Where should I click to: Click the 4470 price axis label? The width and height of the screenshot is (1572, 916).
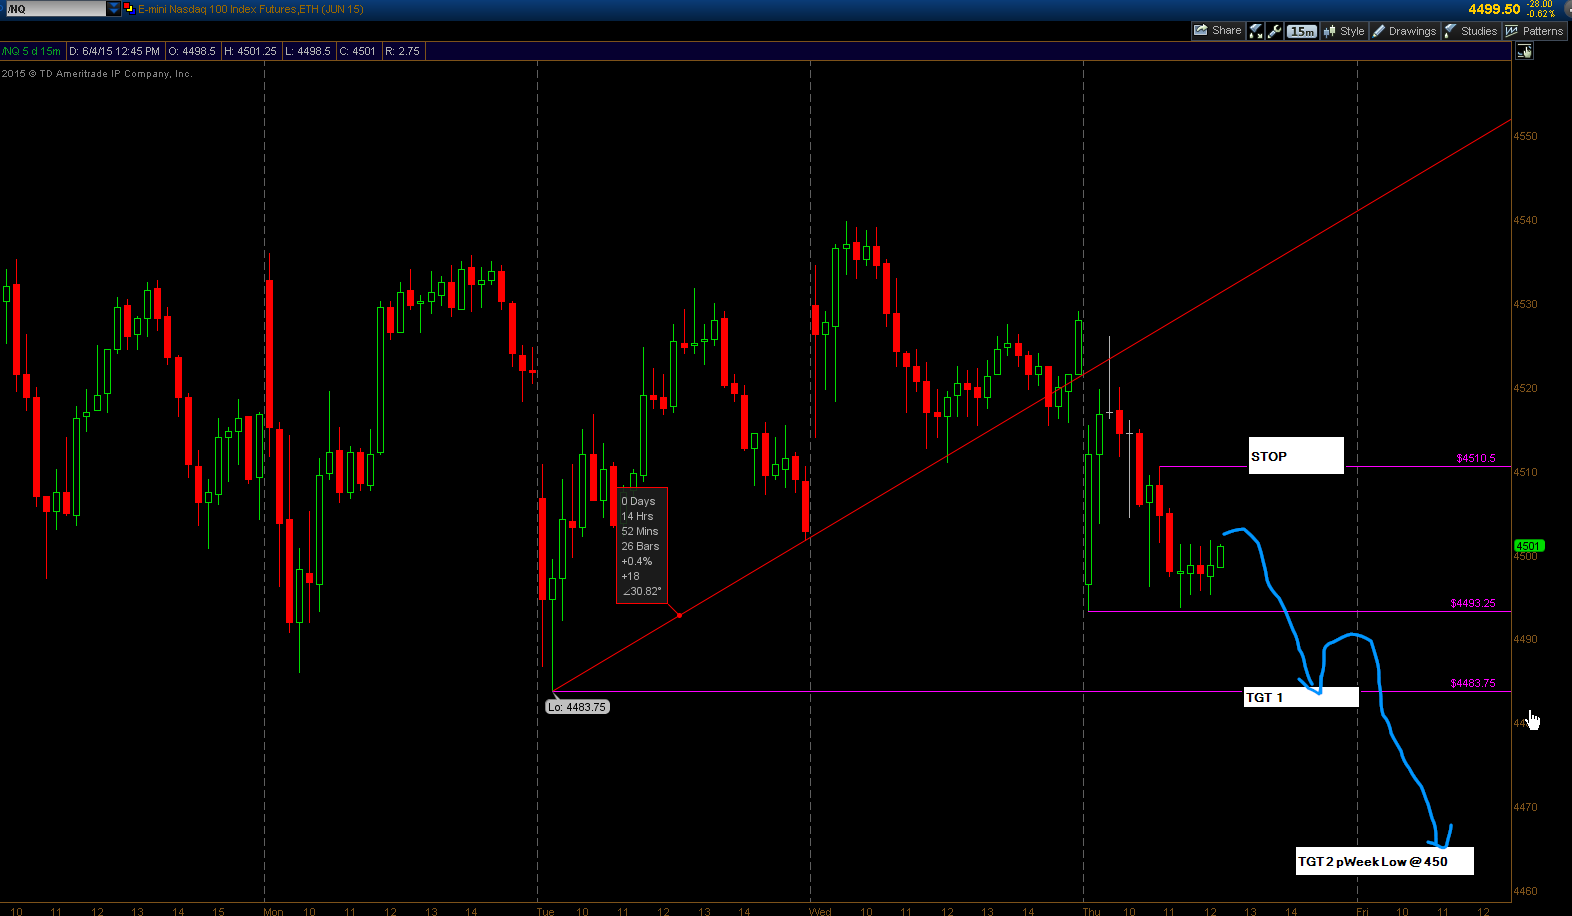tap(1526, 807)
